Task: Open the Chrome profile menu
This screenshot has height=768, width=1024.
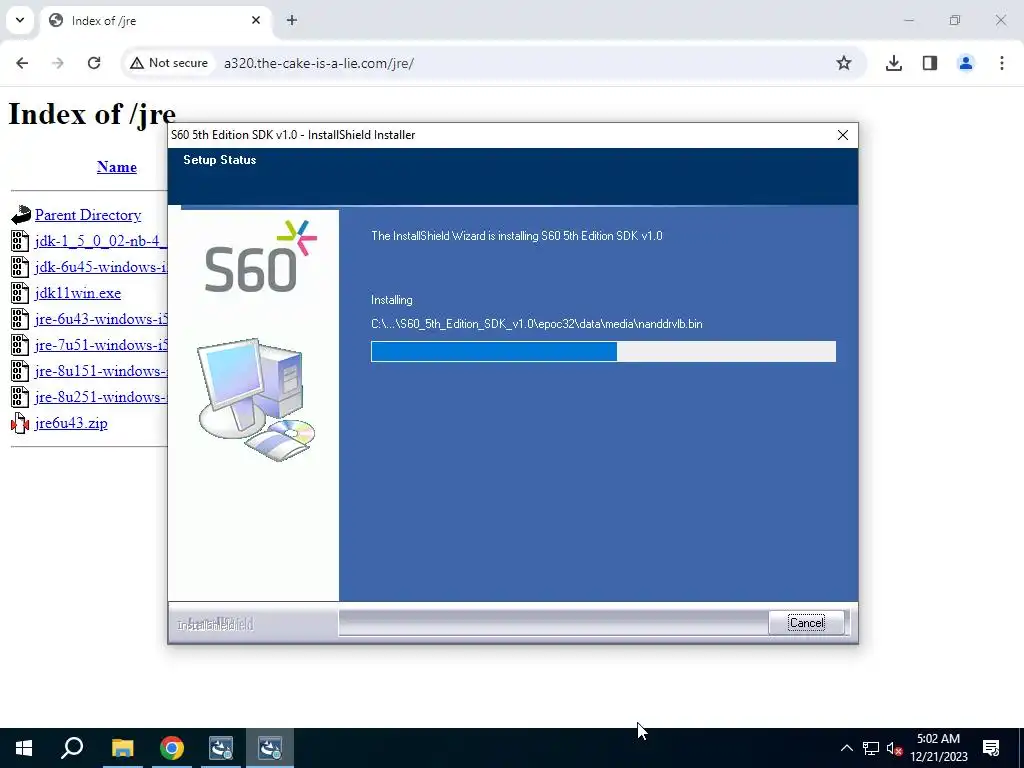Action: (x=965, y=63)
